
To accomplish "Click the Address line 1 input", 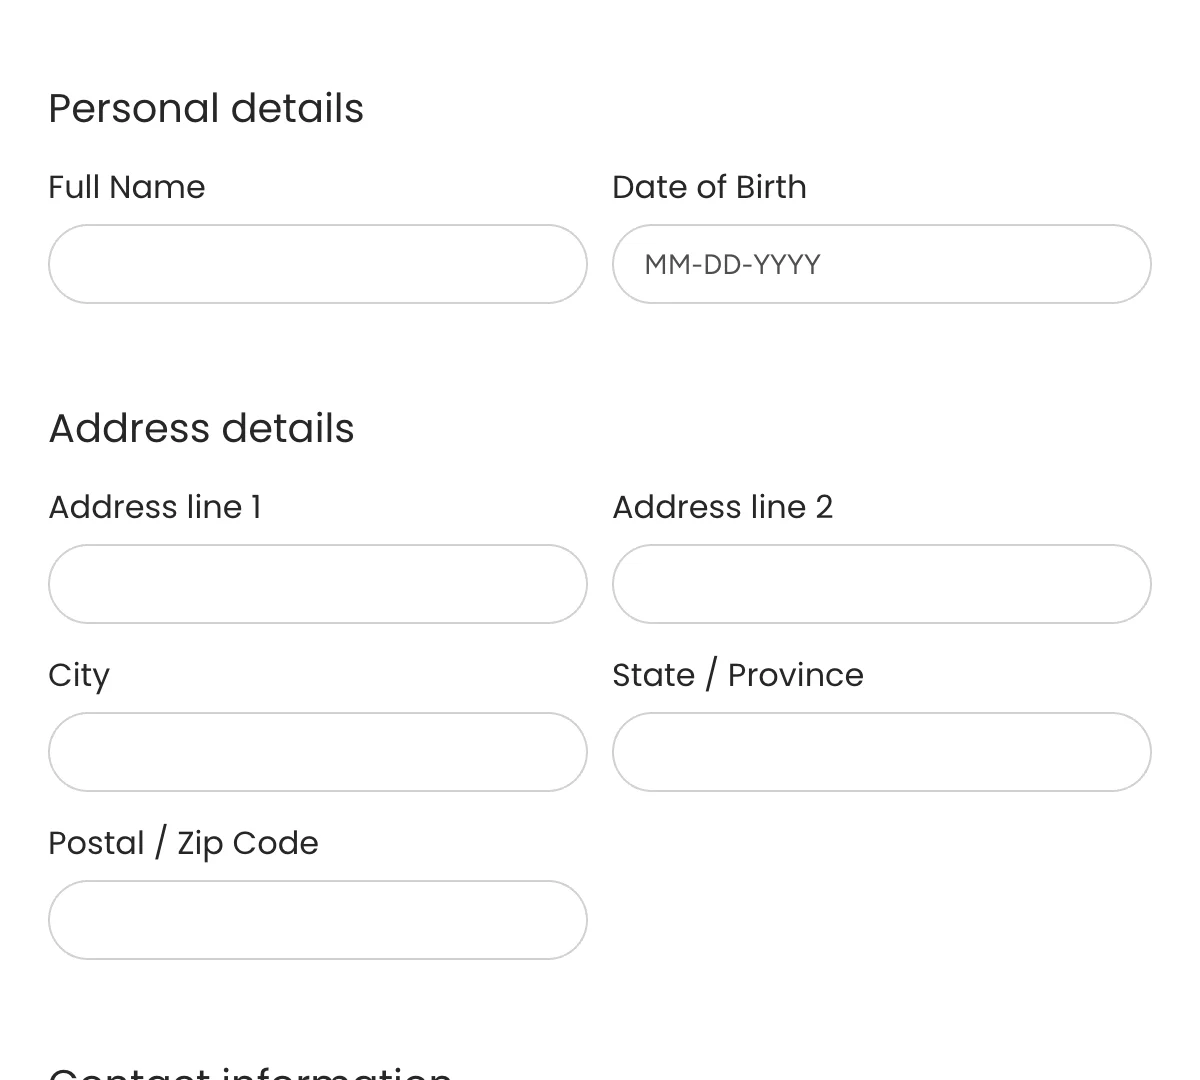I will pos(317,584).
